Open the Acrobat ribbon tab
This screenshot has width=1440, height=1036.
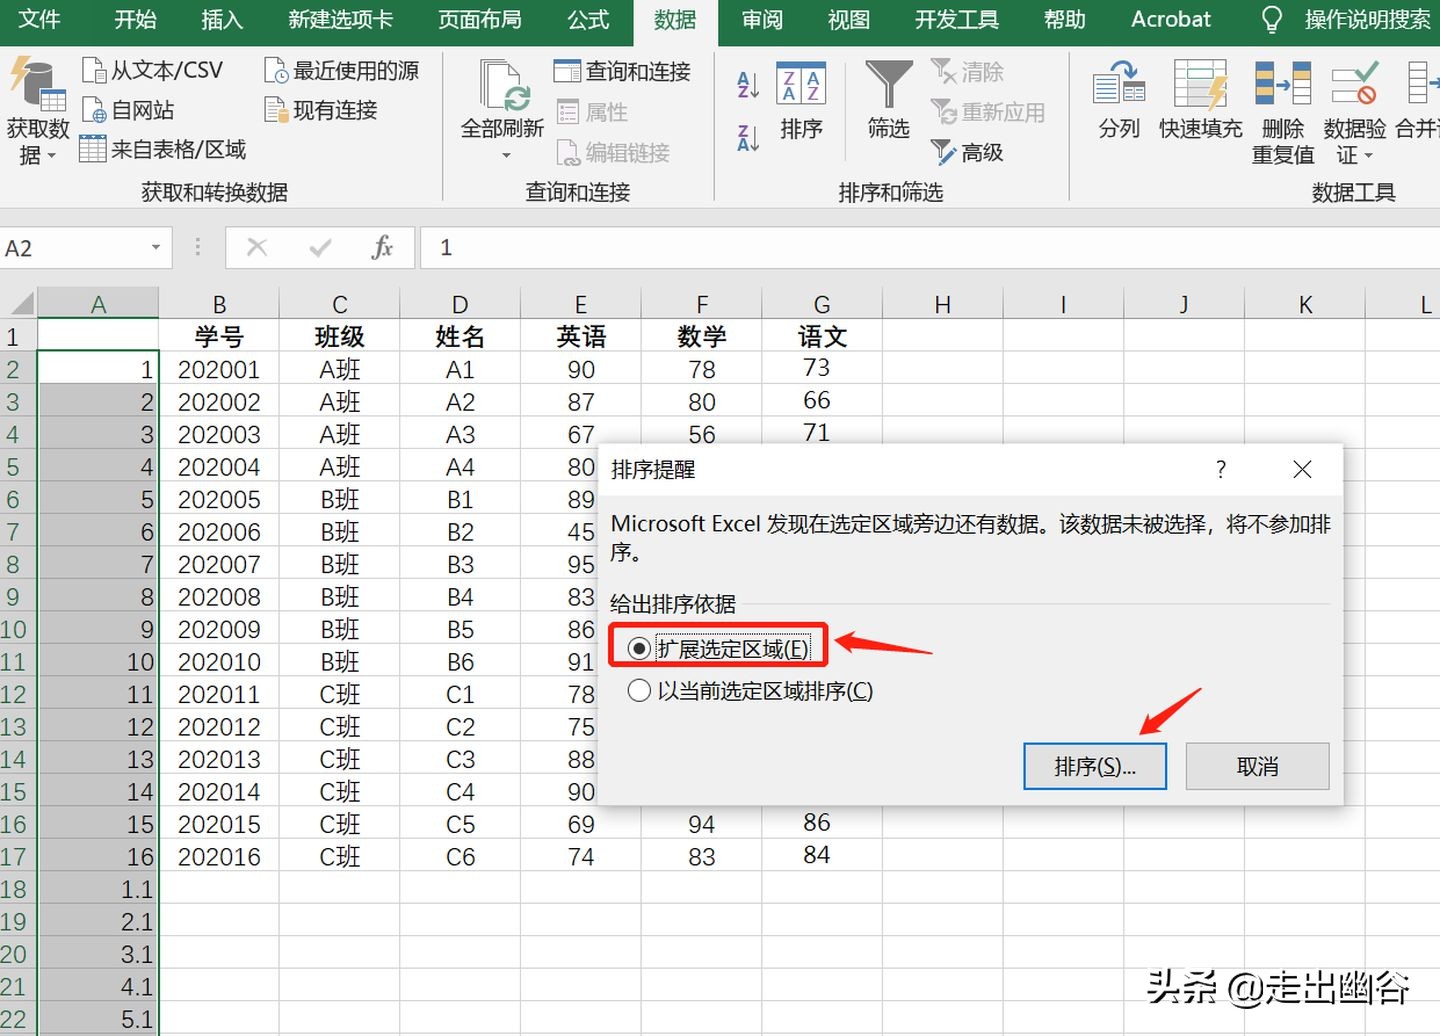(1171, 20)
